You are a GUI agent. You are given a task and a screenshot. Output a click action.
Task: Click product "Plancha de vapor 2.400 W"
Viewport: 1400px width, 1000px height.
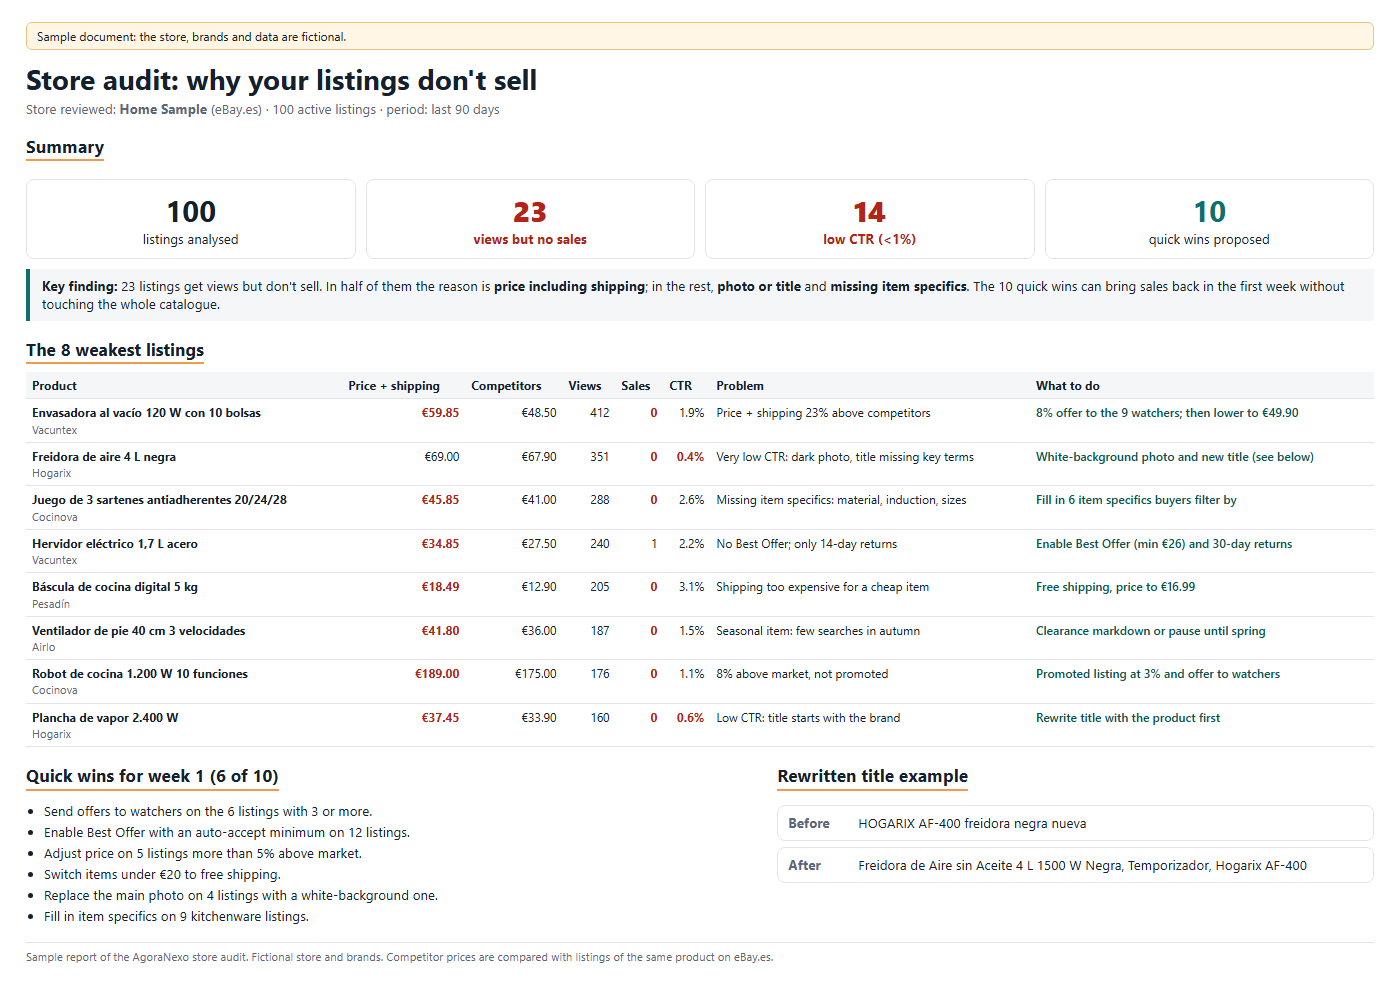(105, 718)
